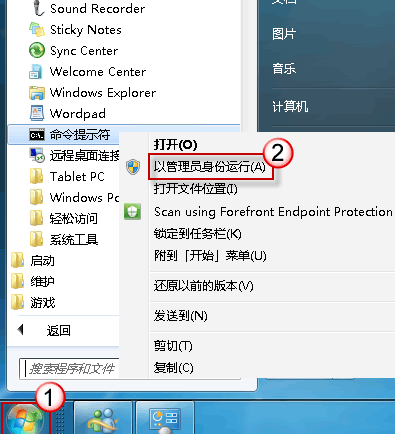Image resolution: width=395 pixels, height=434 pixels.
Task: Click the Sound Recorder microphone icon
Action: [x=38, y=8]
